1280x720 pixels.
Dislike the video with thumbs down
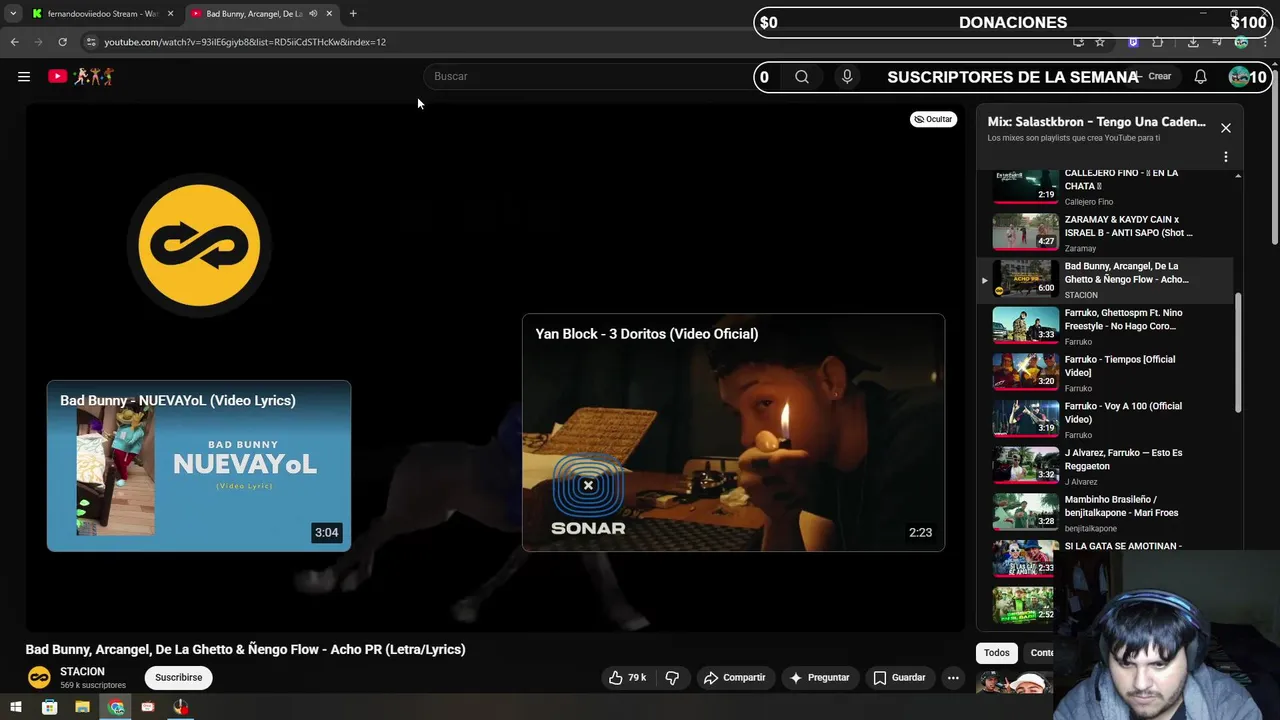click(672, 678)
